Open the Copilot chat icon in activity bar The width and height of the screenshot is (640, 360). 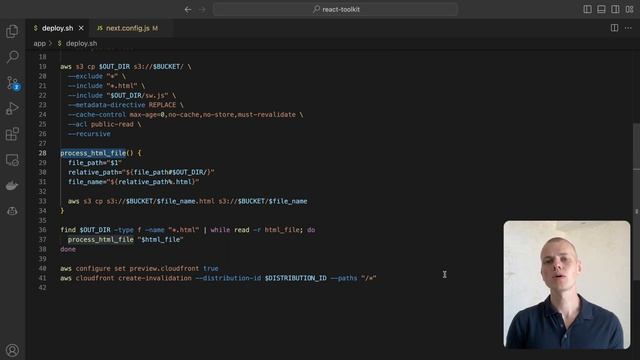12,211
